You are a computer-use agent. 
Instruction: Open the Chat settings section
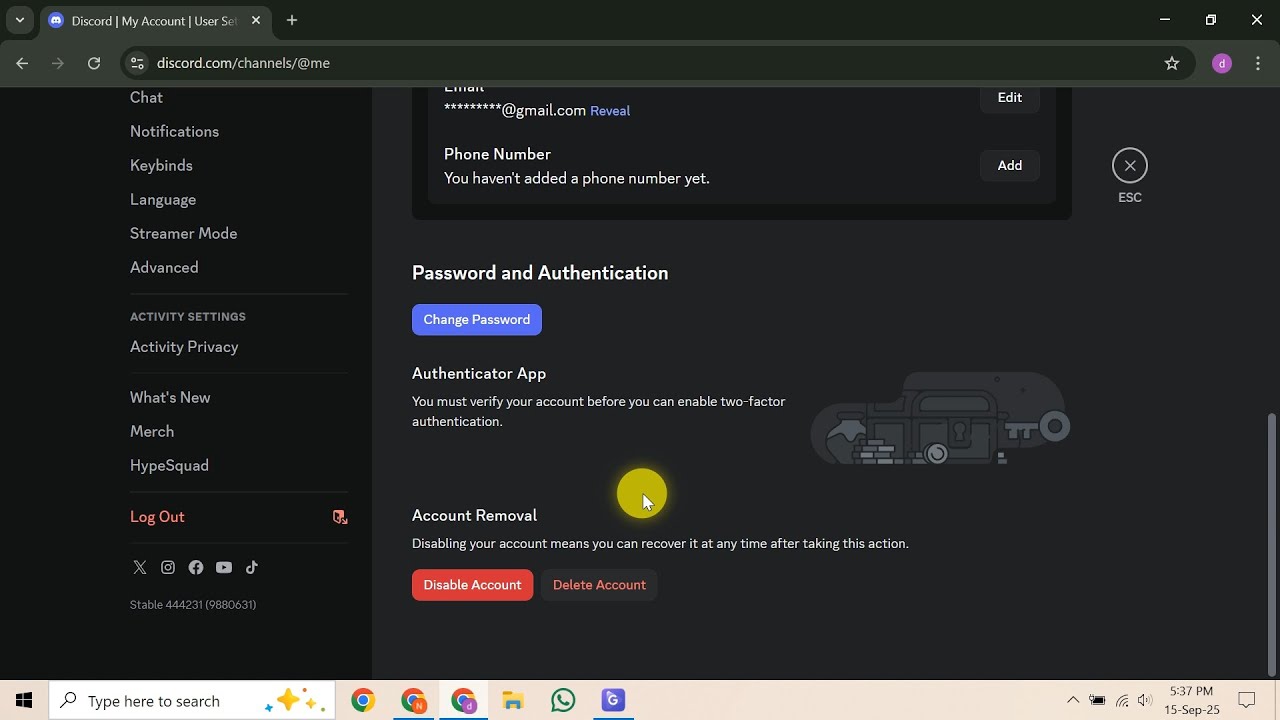tap(146, 98)
